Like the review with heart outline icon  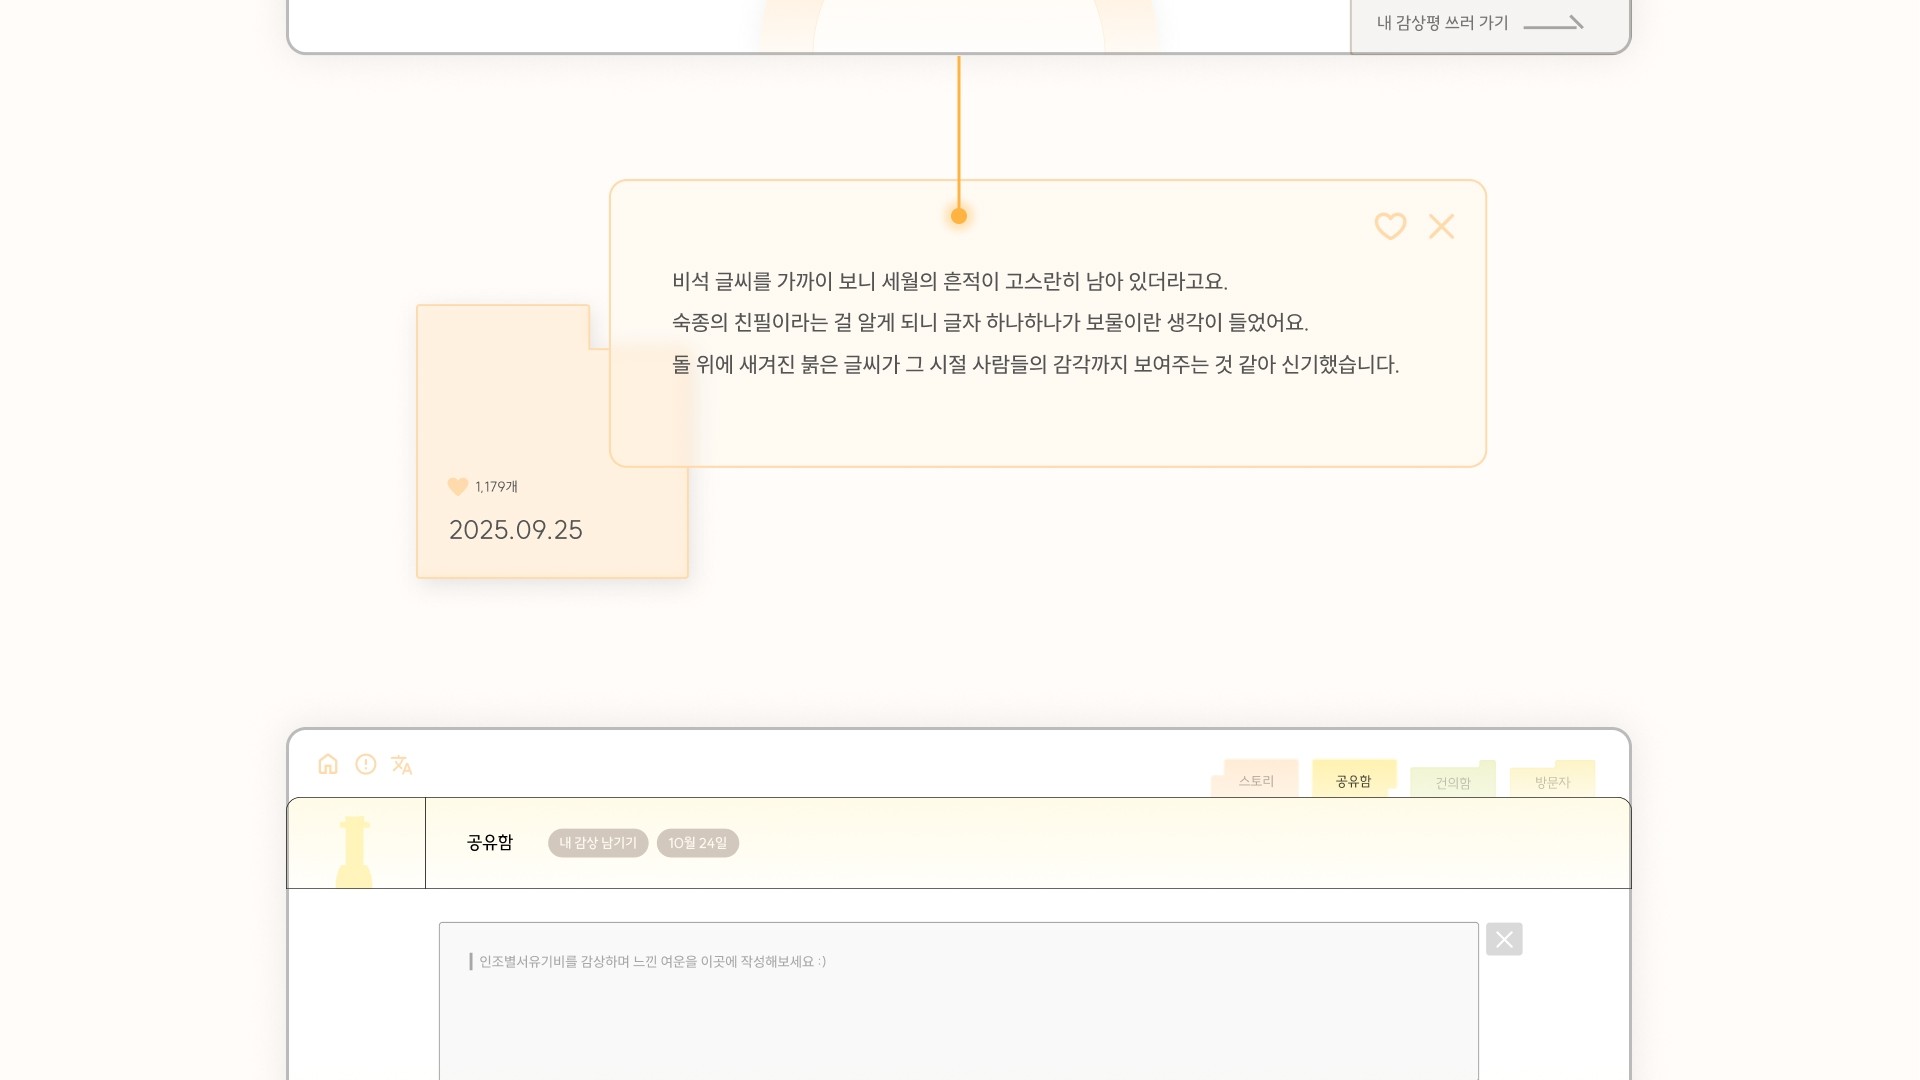point(1390,227)
